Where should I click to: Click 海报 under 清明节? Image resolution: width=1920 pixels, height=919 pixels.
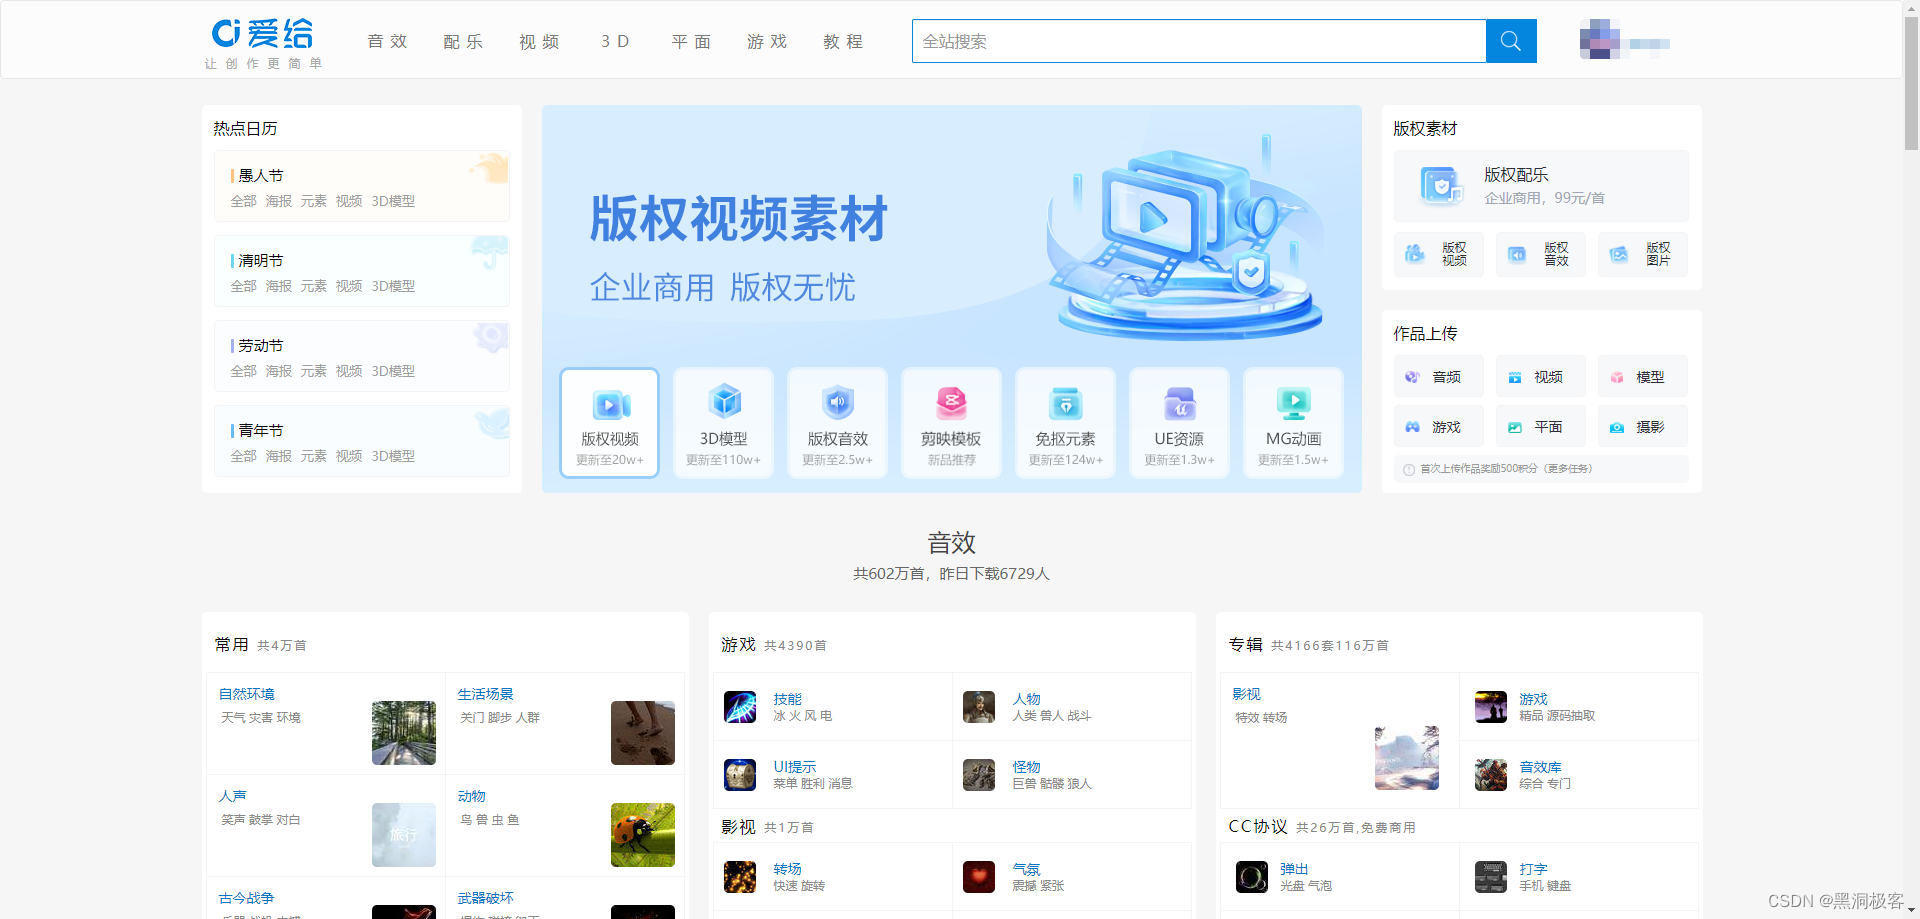tap(279, 286)
